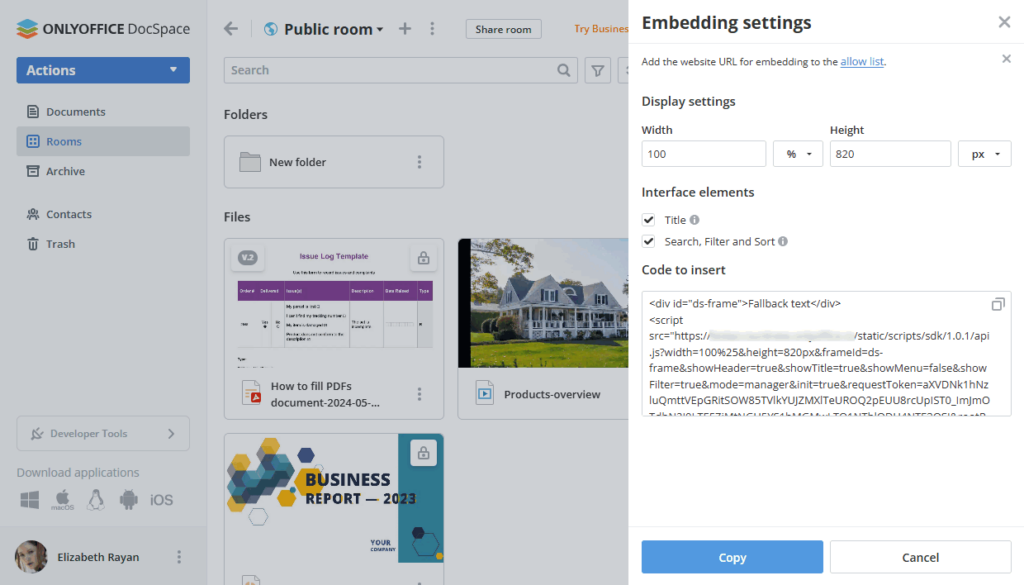Viewport: 1024px width, 585px height.
Task: Click the Title info icon
Action: click(695, 220)
